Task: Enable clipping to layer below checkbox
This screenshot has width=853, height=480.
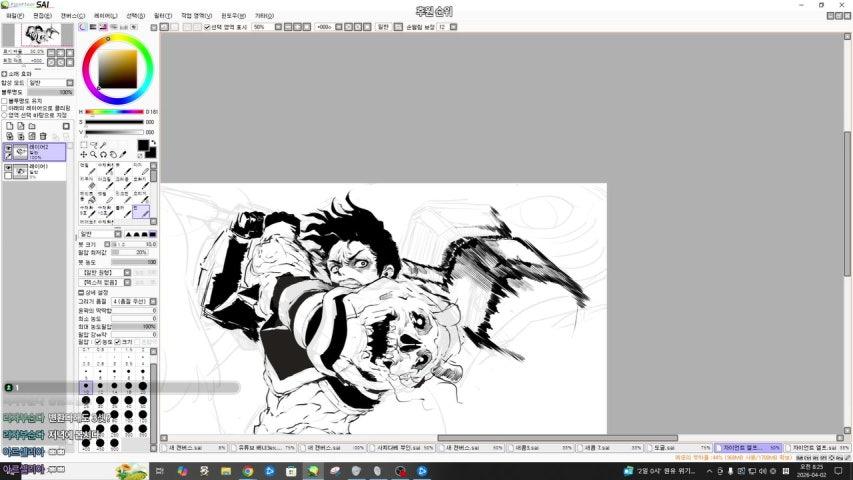Action: [x=4, y=108]
